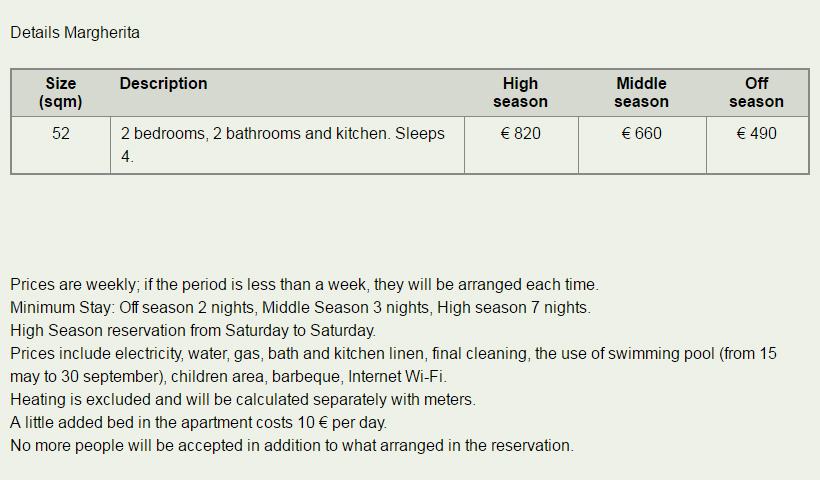820x480 pixels.
Task: Click the 'Prices are weekly' sentence
Action: coord(304,284)
